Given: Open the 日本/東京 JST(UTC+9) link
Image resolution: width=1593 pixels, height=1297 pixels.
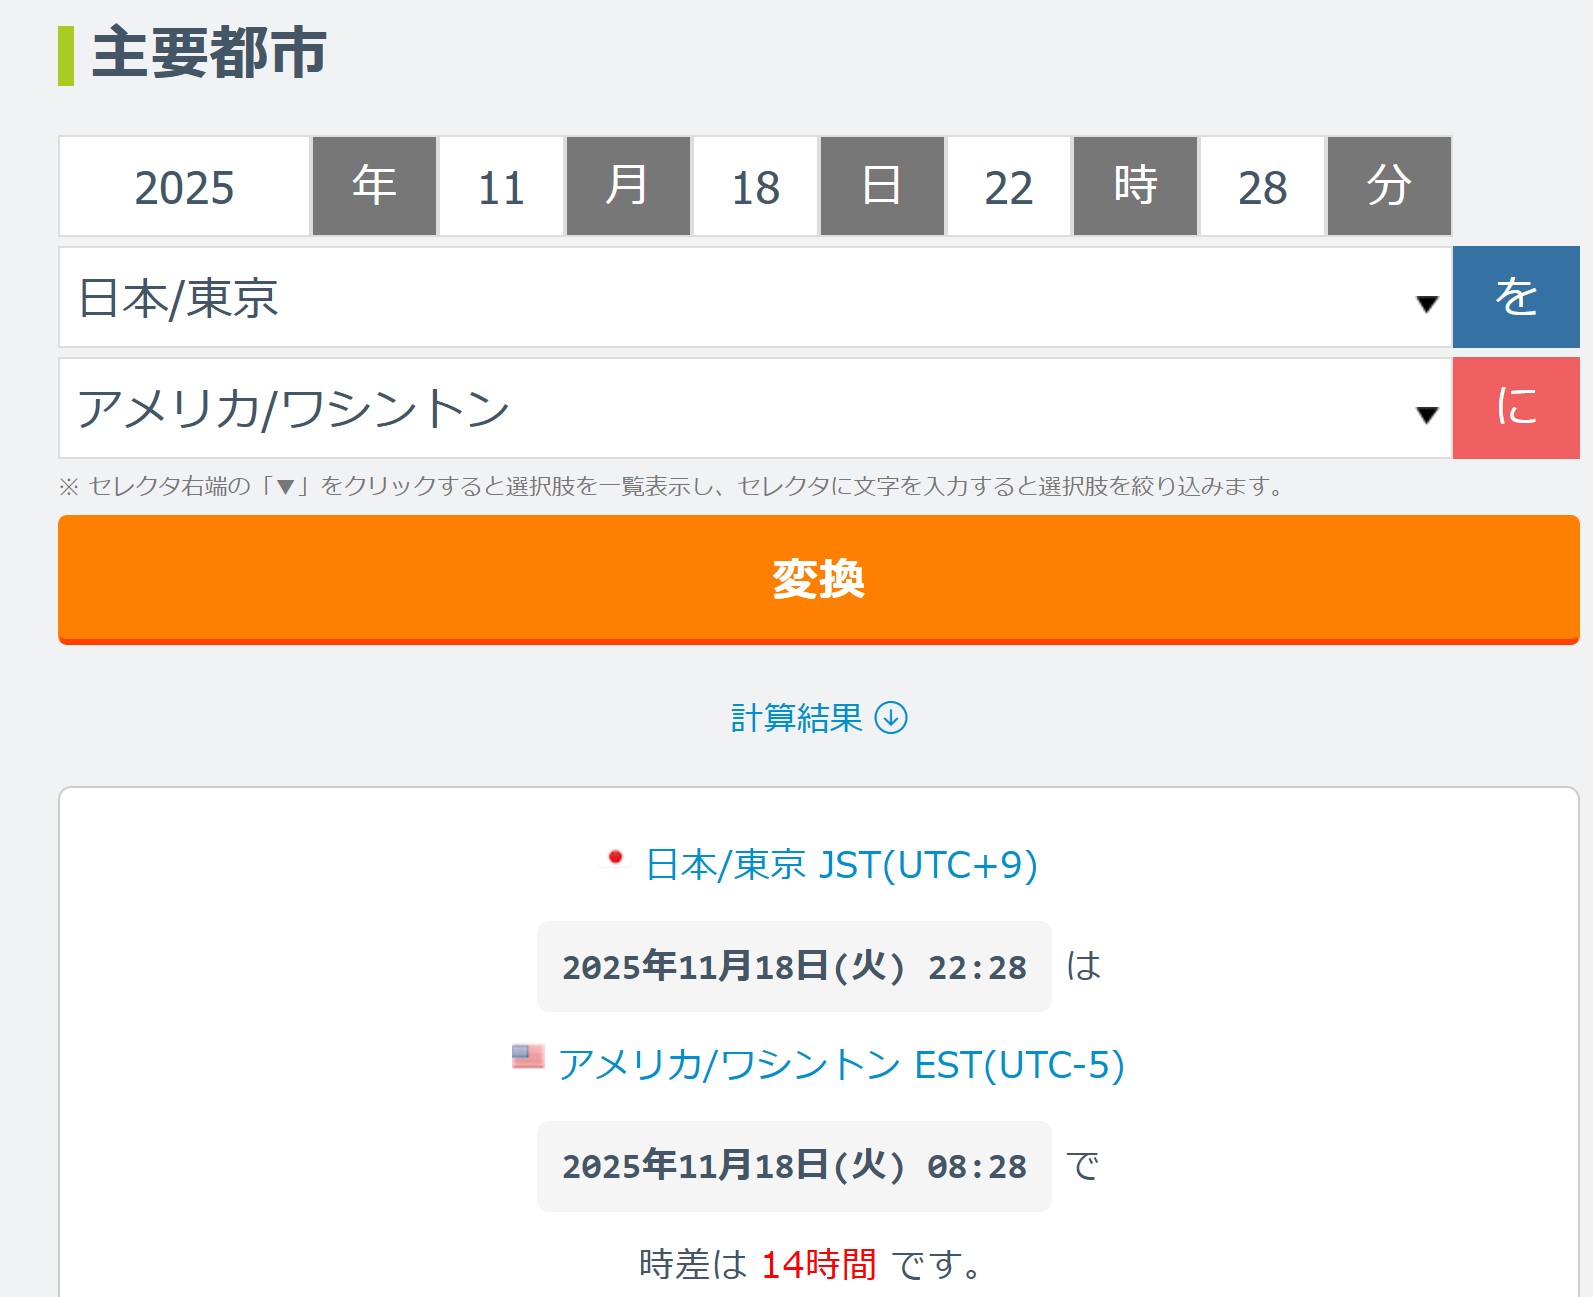Looking at the screenshot, I should pos(841,865).
